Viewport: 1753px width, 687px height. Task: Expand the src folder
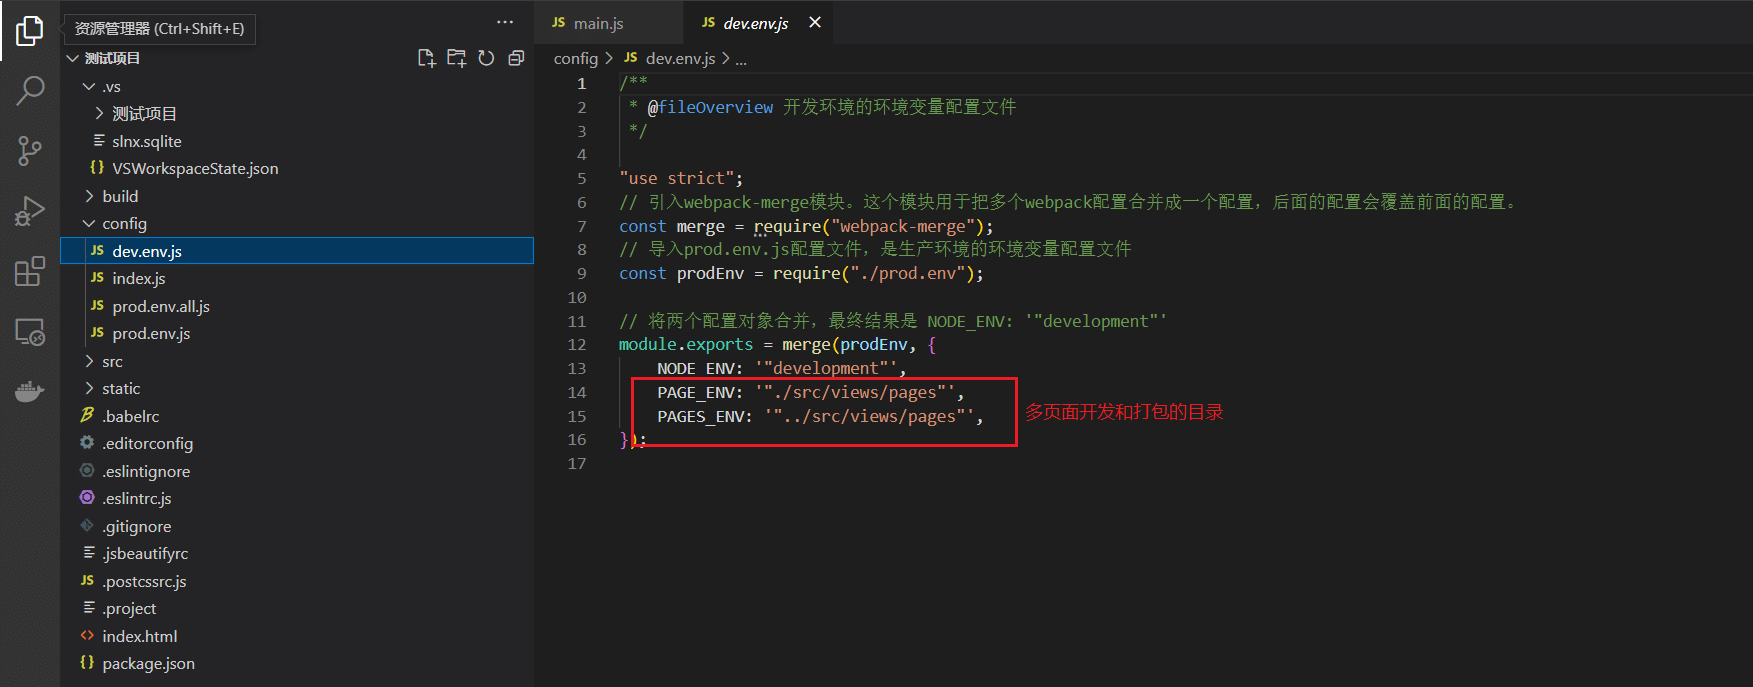coord(112,362)
